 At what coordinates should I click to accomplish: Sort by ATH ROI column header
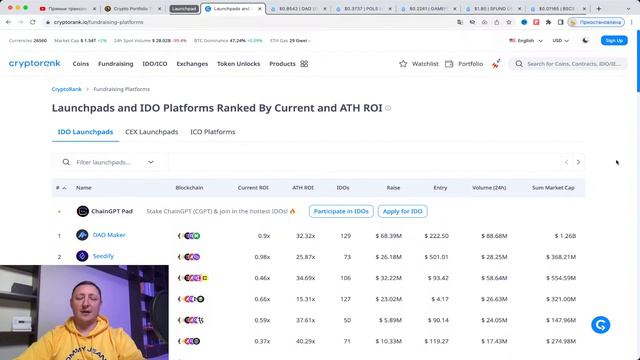click(303, 188)
